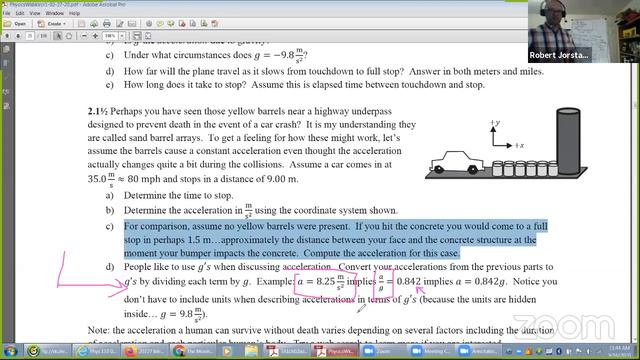Image resolution: width=640 pixels, height=360 pixels.
Task: Open the last left side panel icon
Action: coord(7,106)
